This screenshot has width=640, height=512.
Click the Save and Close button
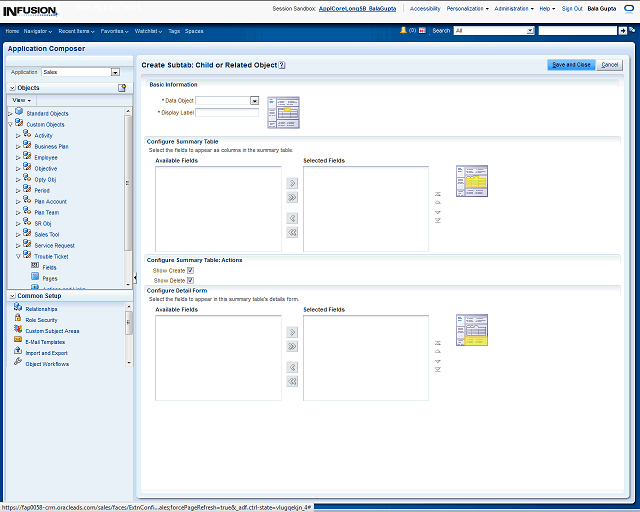[570, 65]
